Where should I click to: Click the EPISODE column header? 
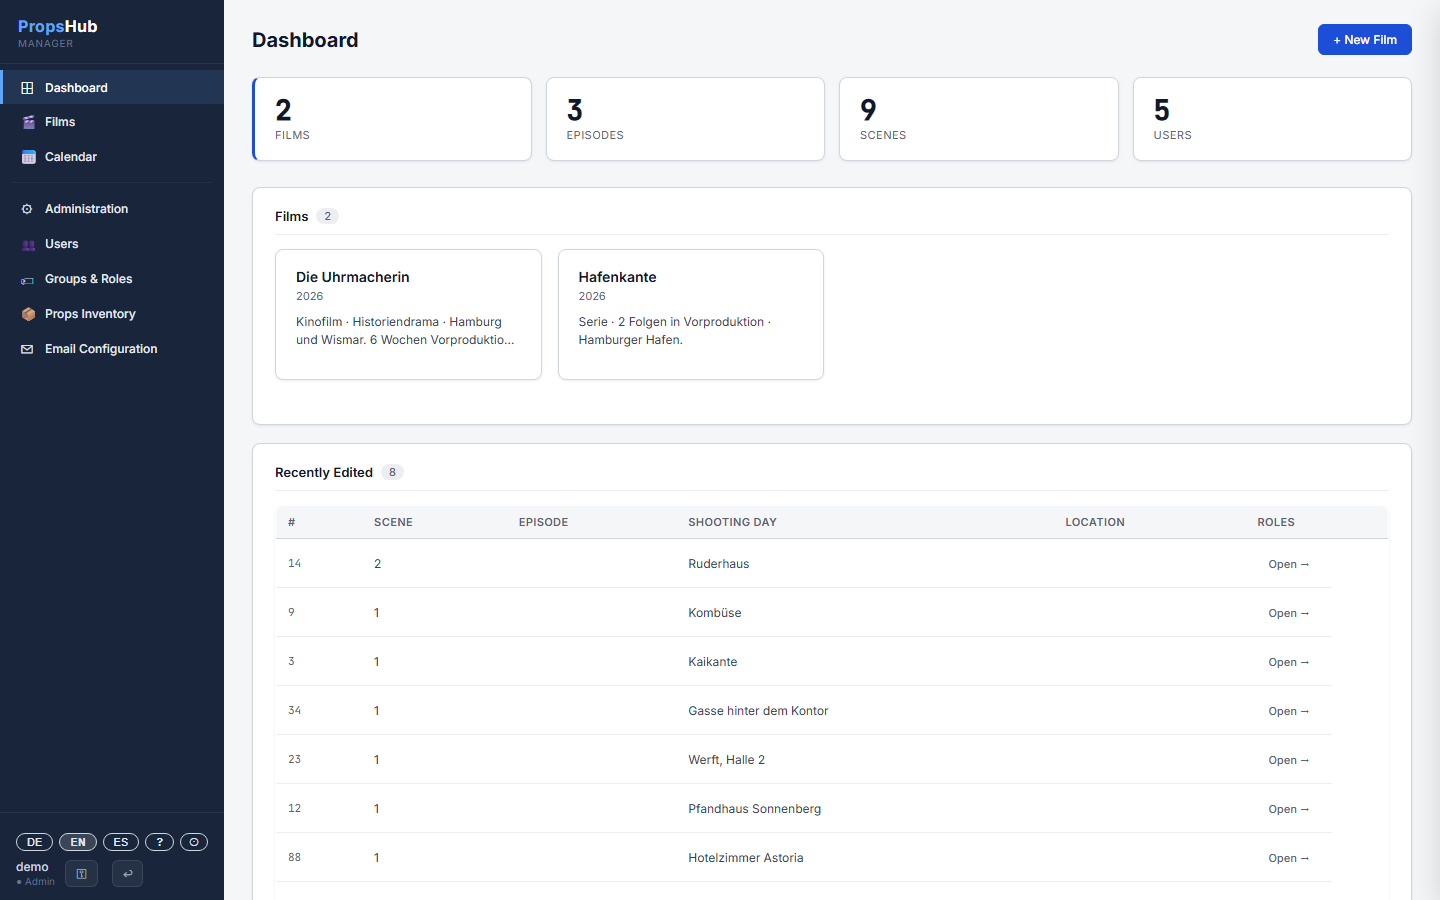coord(543,522)
